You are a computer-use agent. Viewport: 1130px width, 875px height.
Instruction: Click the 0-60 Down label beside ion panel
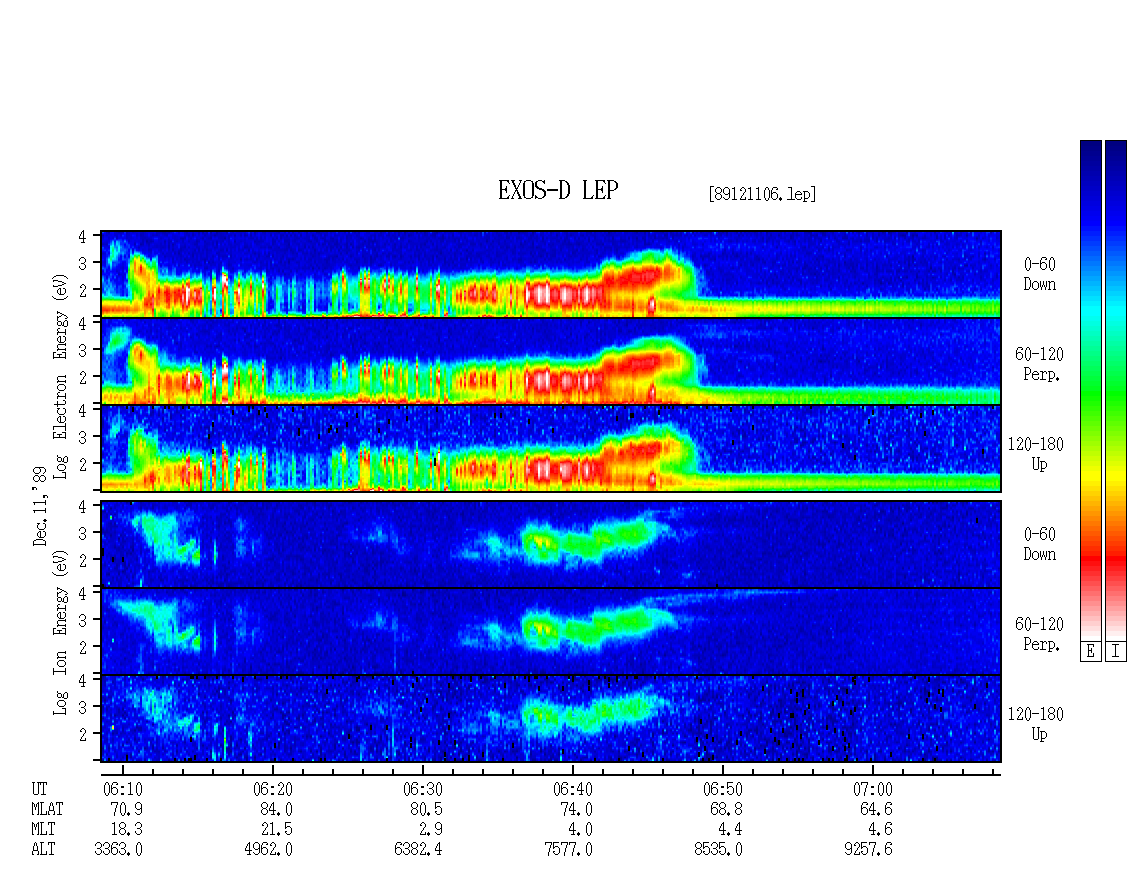1039,544
